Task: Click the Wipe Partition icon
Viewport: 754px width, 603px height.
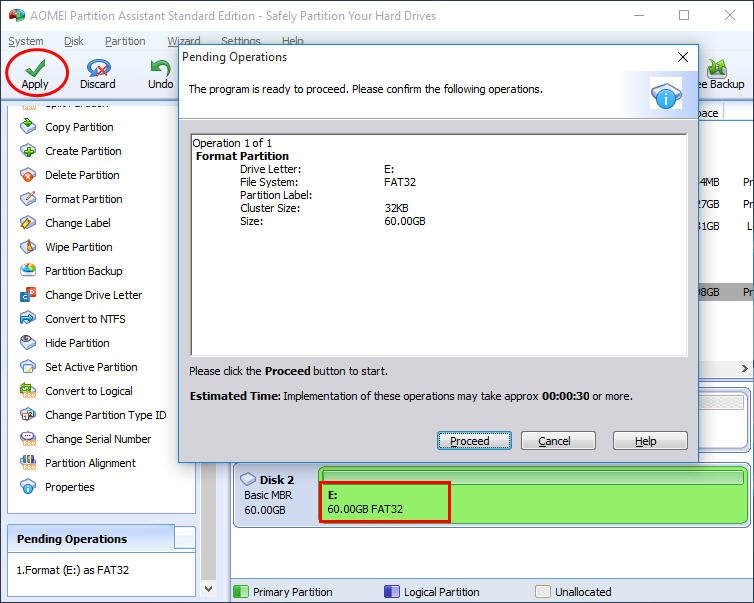Action: pyautogui.click(x=28, y=247)
